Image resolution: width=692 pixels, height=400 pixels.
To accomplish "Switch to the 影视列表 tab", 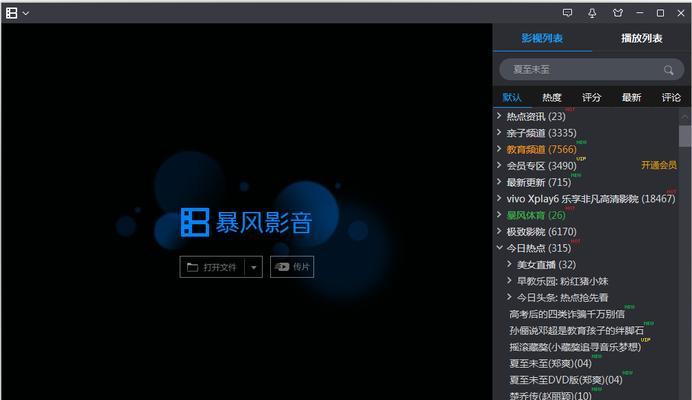I will tap(542, 38).
